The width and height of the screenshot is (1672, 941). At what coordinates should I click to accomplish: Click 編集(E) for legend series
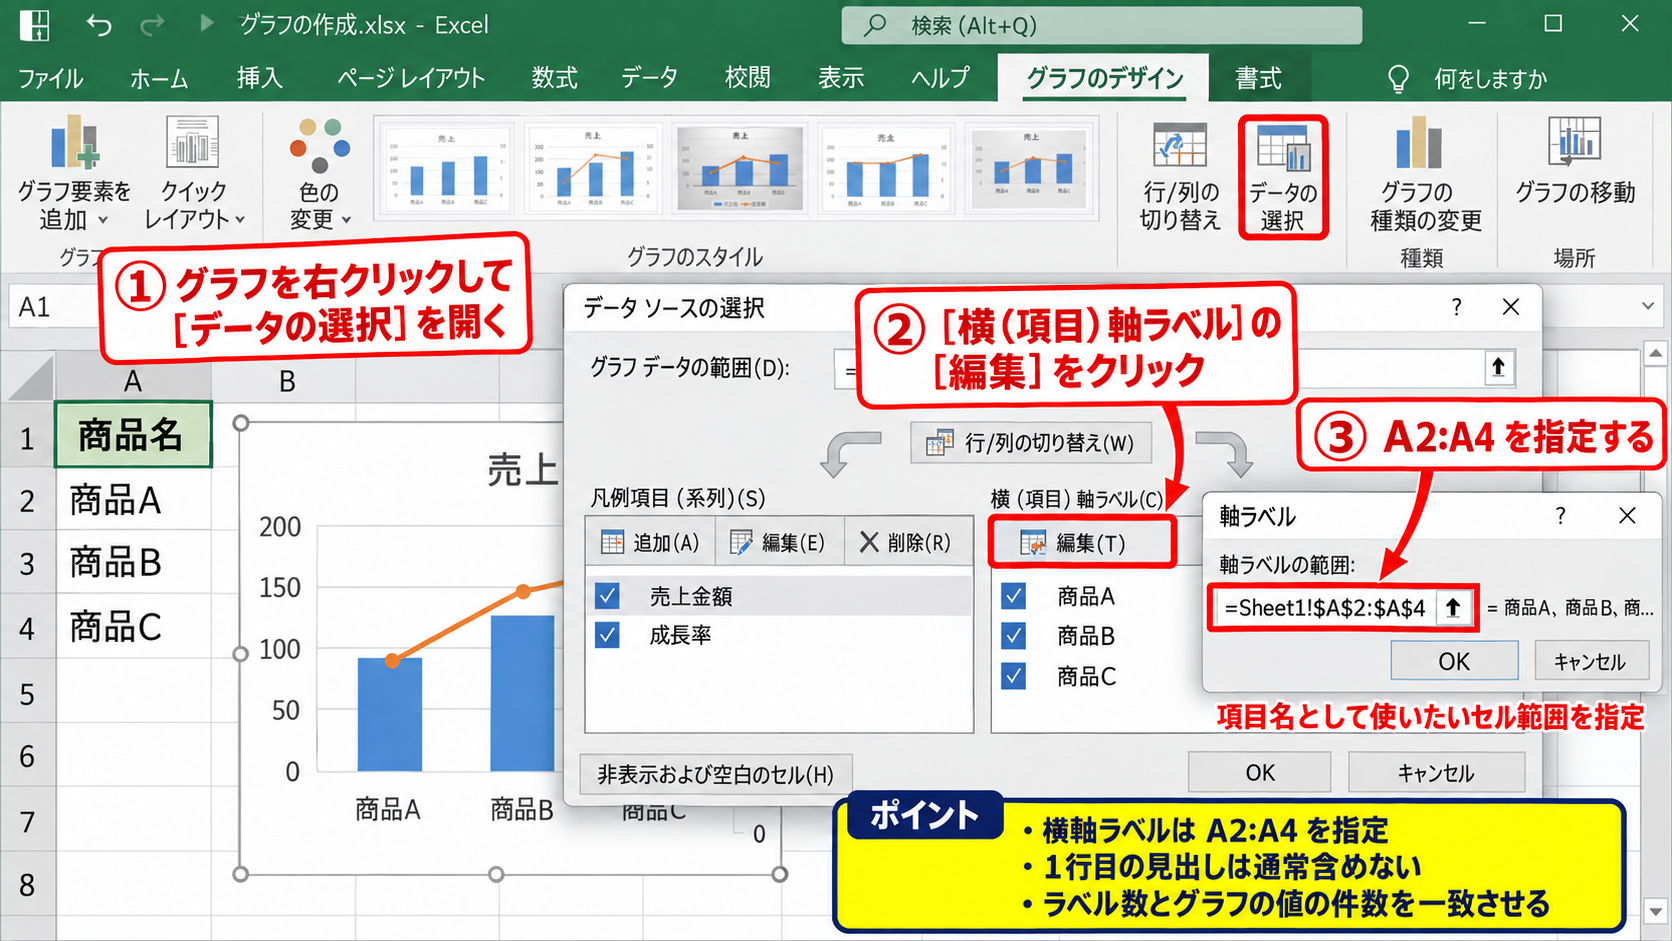[x=778, y=542]
